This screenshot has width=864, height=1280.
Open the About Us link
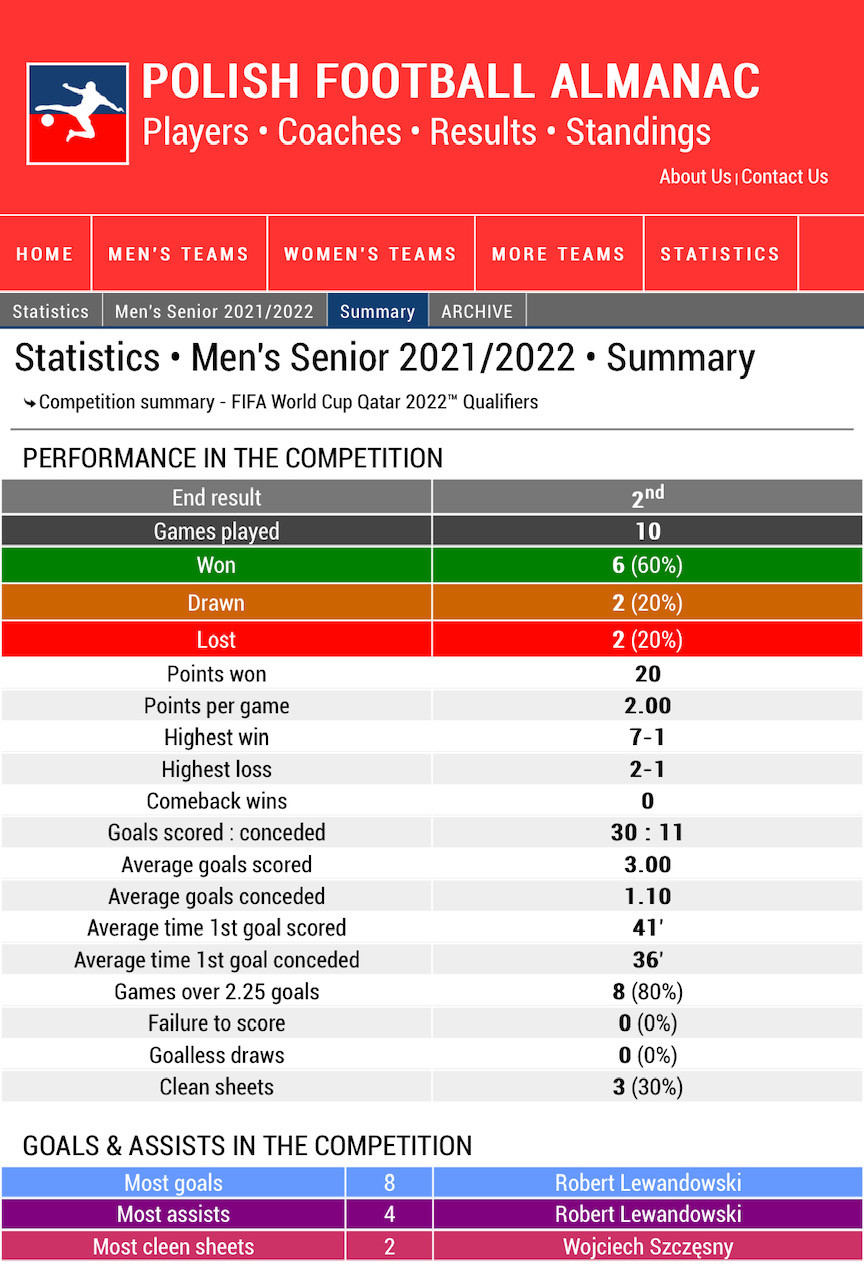[695, 177]
